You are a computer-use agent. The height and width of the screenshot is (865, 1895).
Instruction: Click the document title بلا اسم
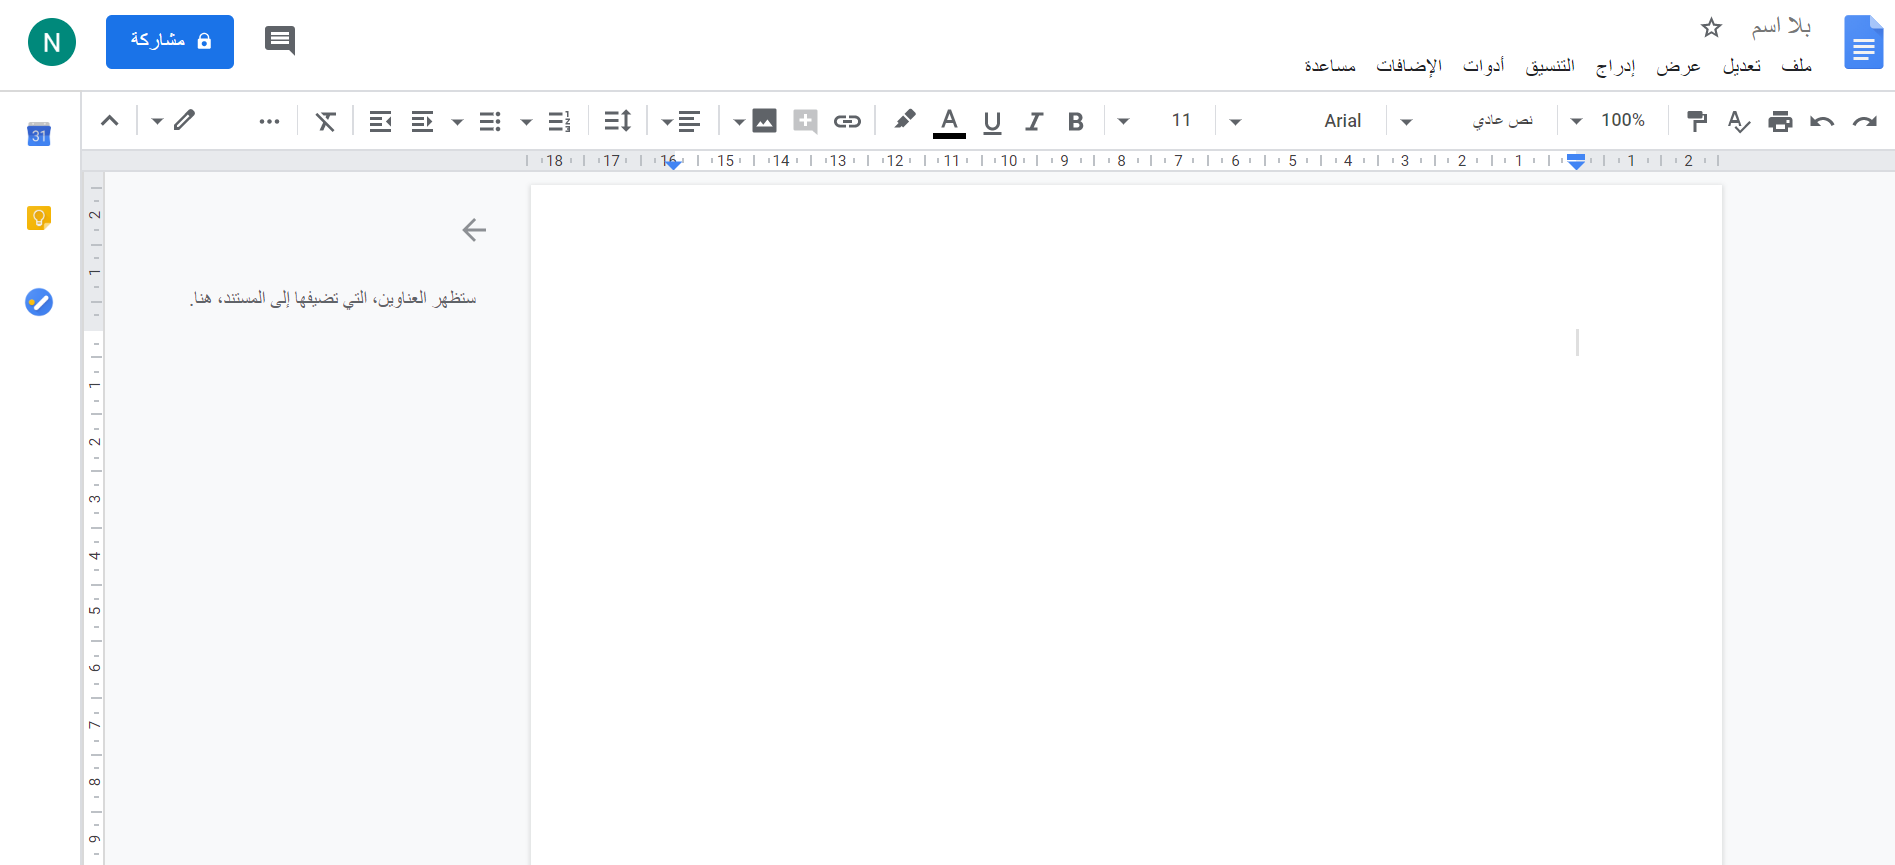[x=1781, y=26]
